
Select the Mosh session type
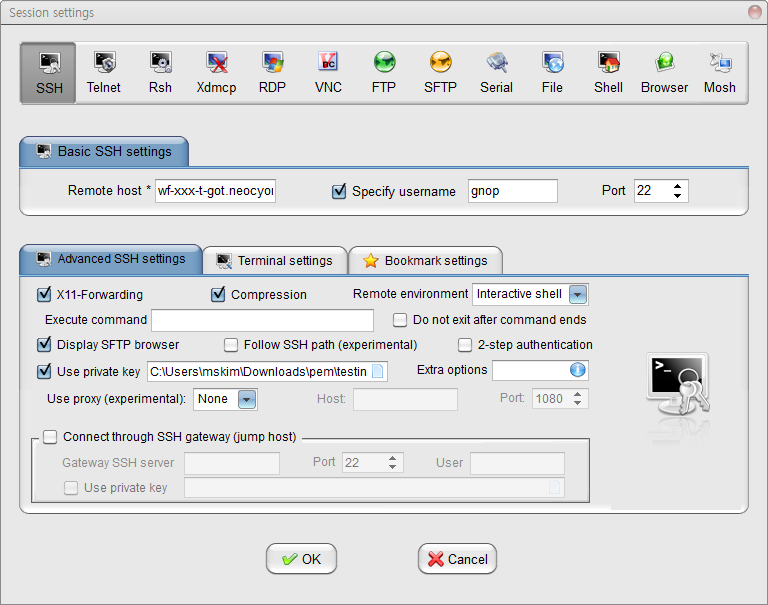point(720,73)
